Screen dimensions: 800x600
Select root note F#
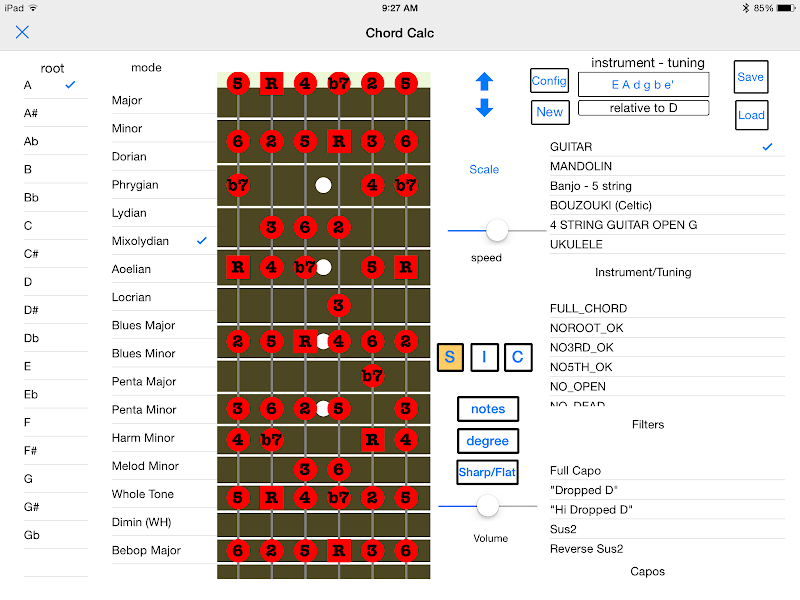(56, 451)
